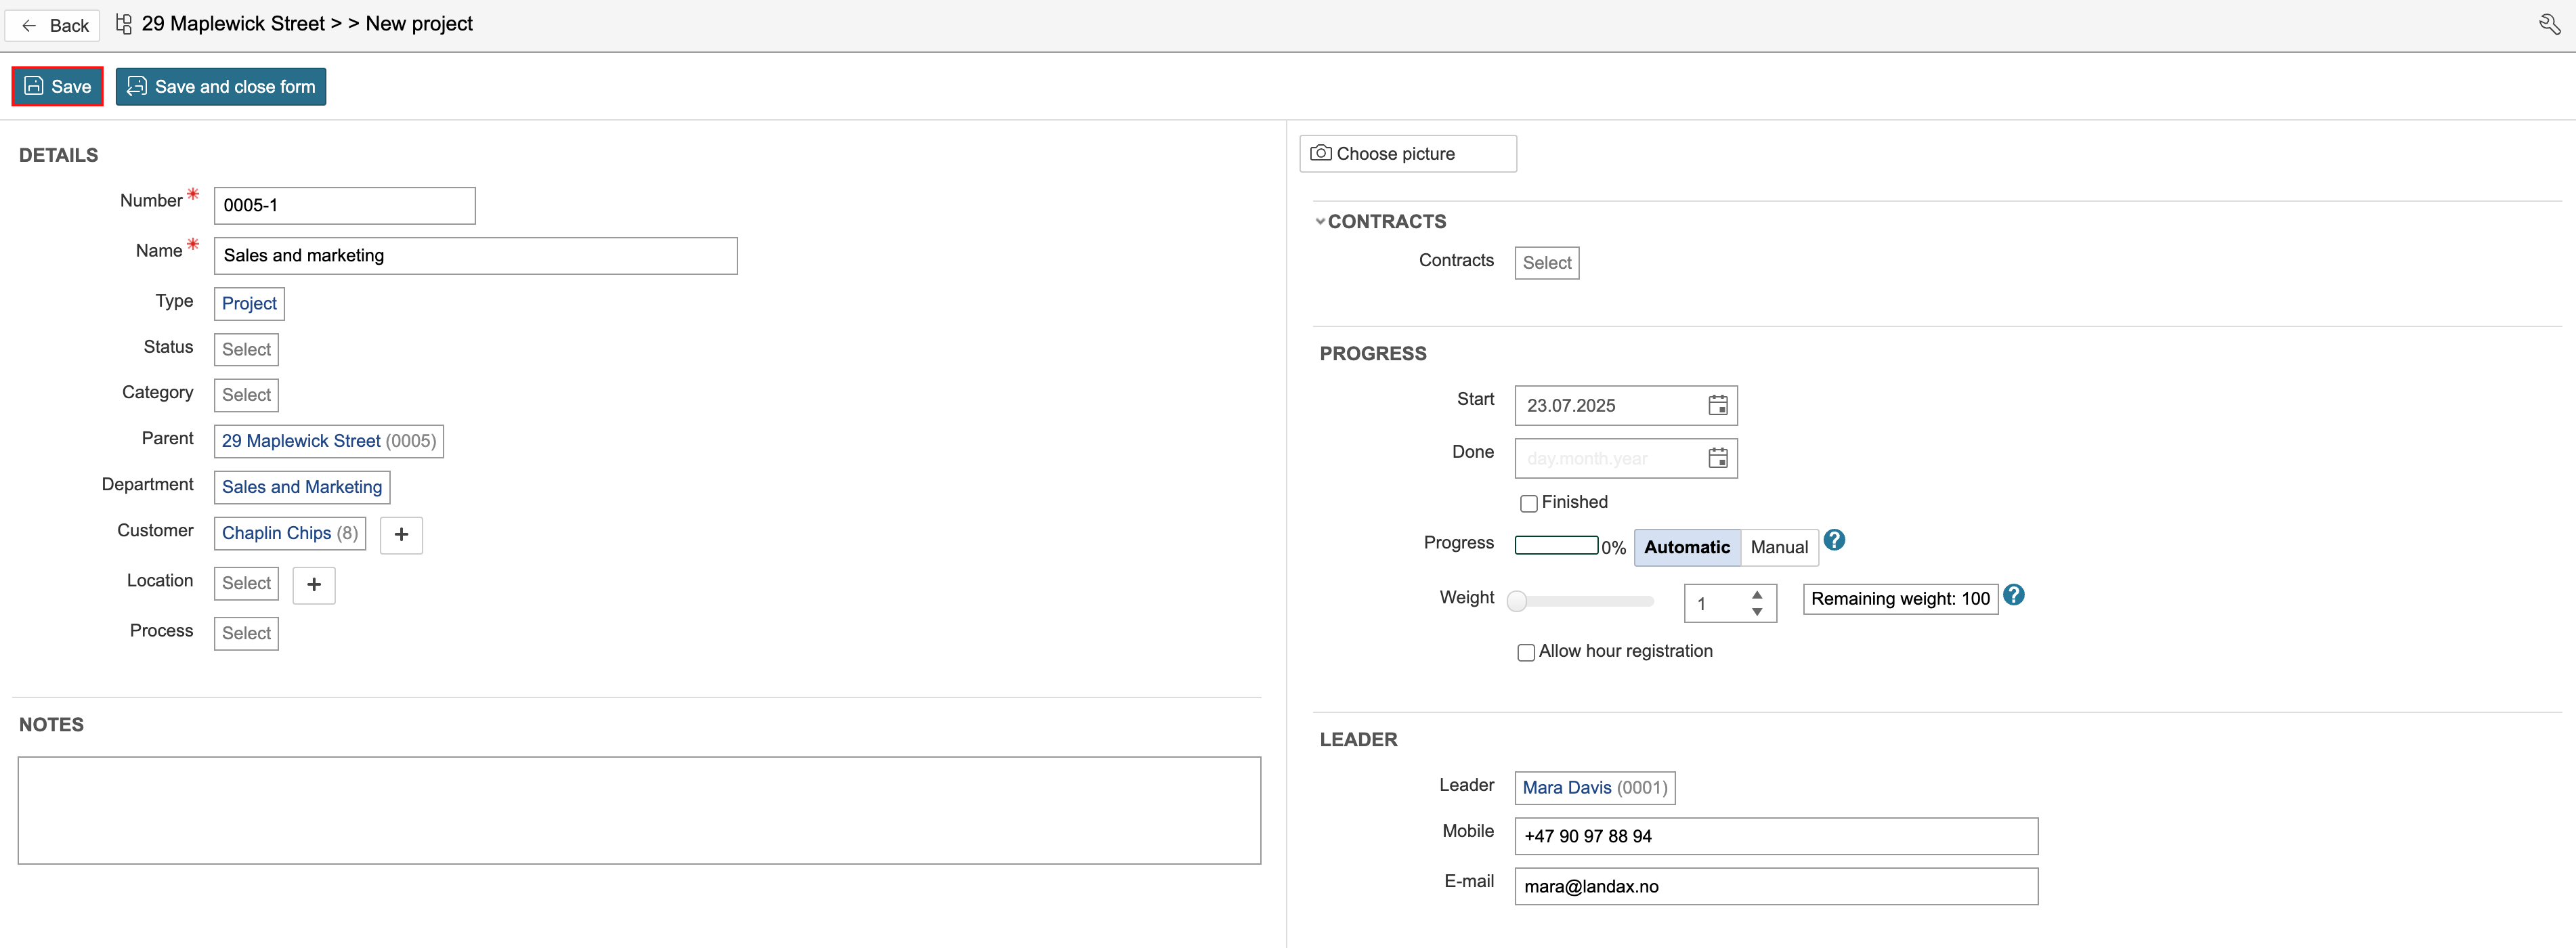2576x948 pixels.
Task: Collapse the Contracts section
Action: [1320, 222]
